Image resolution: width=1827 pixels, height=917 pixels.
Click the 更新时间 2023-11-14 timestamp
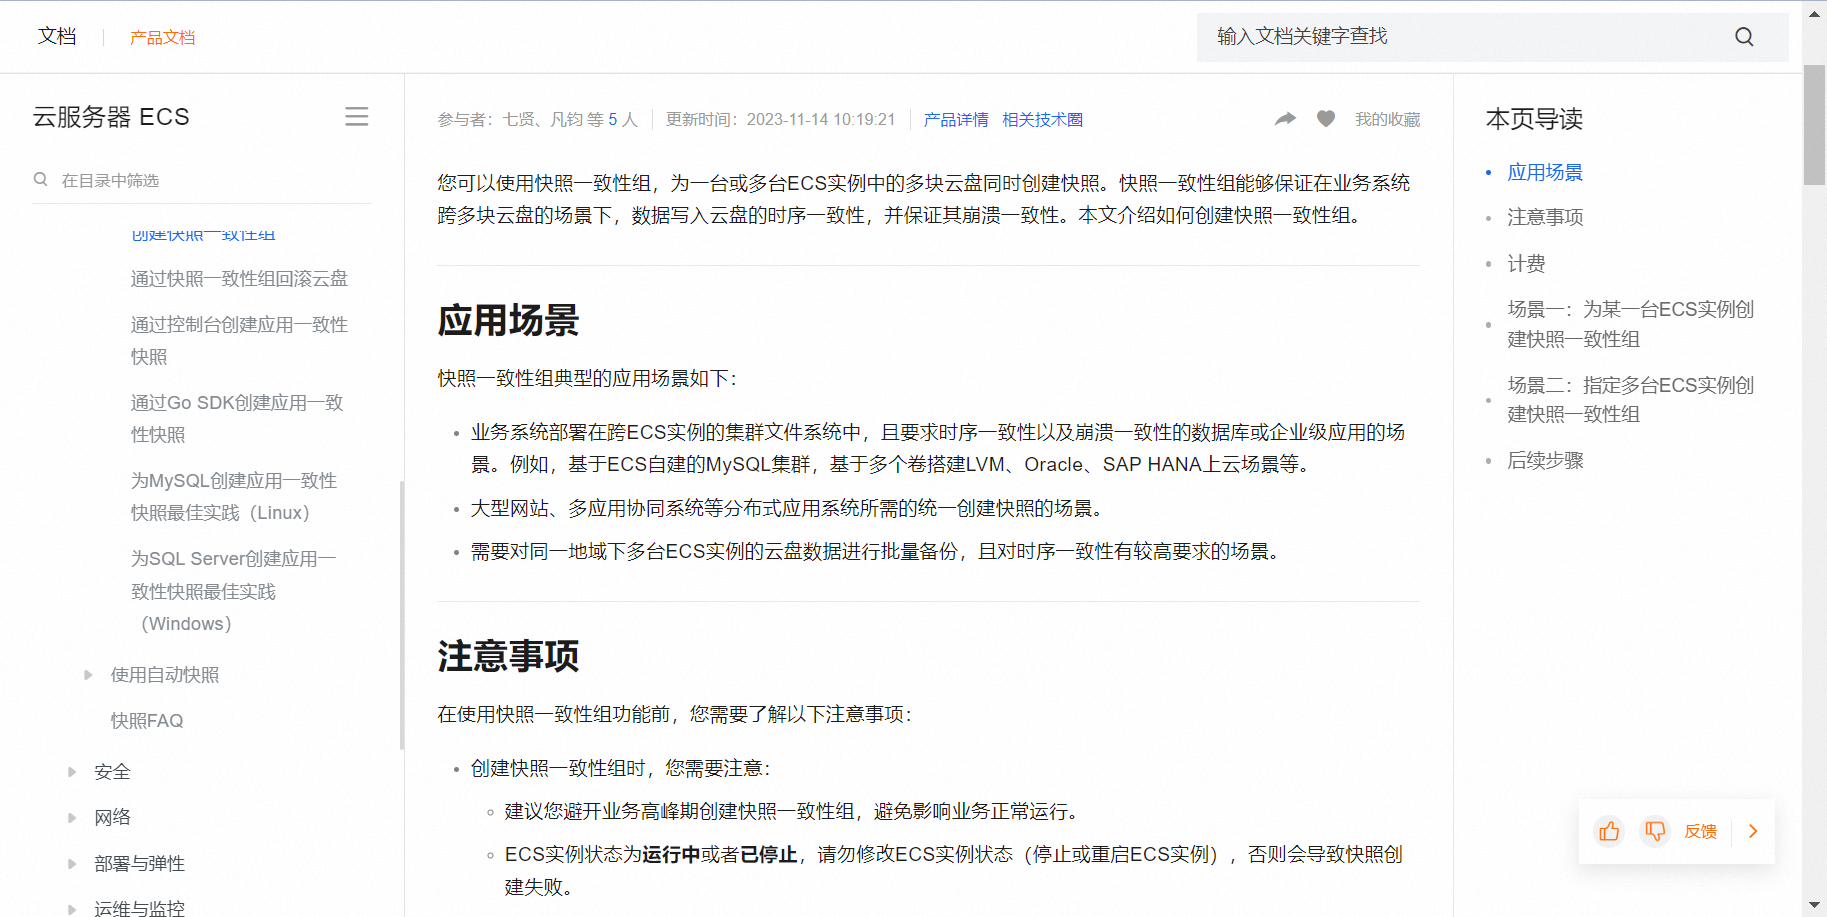pos(781,120)
